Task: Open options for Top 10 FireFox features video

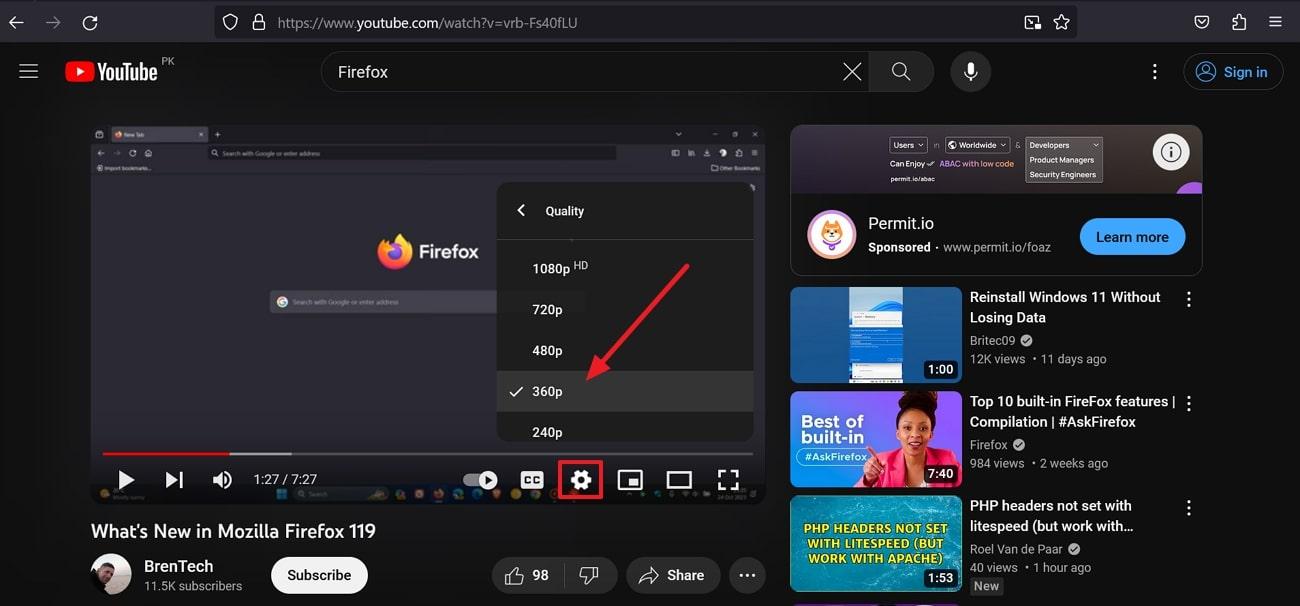Action: pyautogui.click(x=1189, y=403)
